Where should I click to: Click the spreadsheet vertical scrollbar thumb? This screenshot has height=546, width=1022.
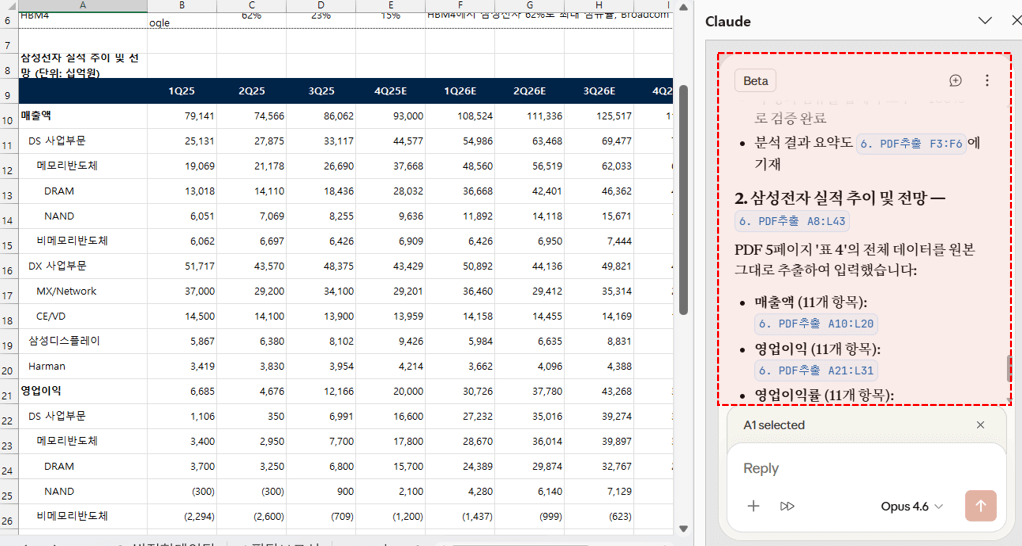[683, 200]
